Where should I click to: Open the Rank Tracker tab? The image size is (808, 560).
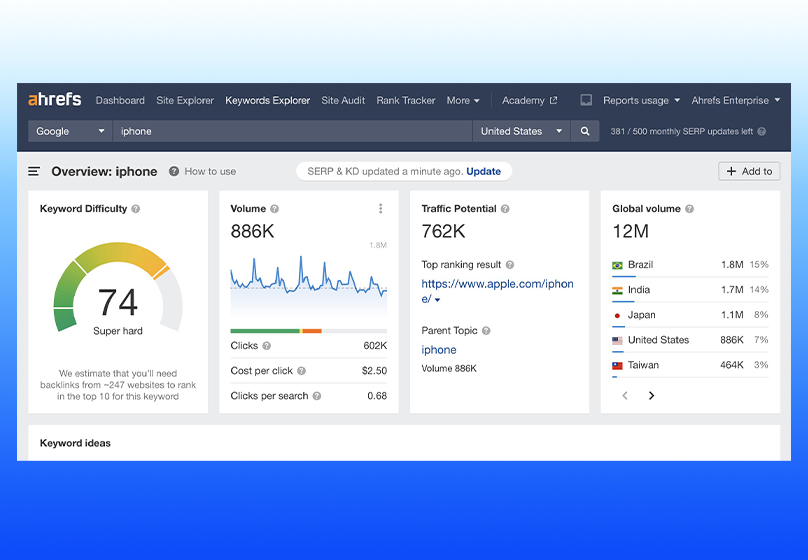[x=406, y=100]
